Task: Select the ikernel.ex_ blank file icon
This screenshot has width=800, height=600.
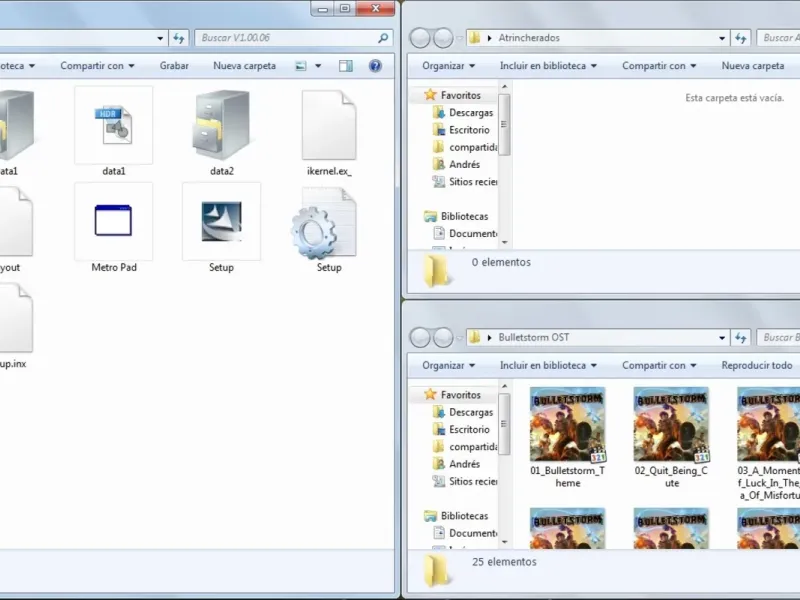Action: pyautogui.click(x=329, y=125)
